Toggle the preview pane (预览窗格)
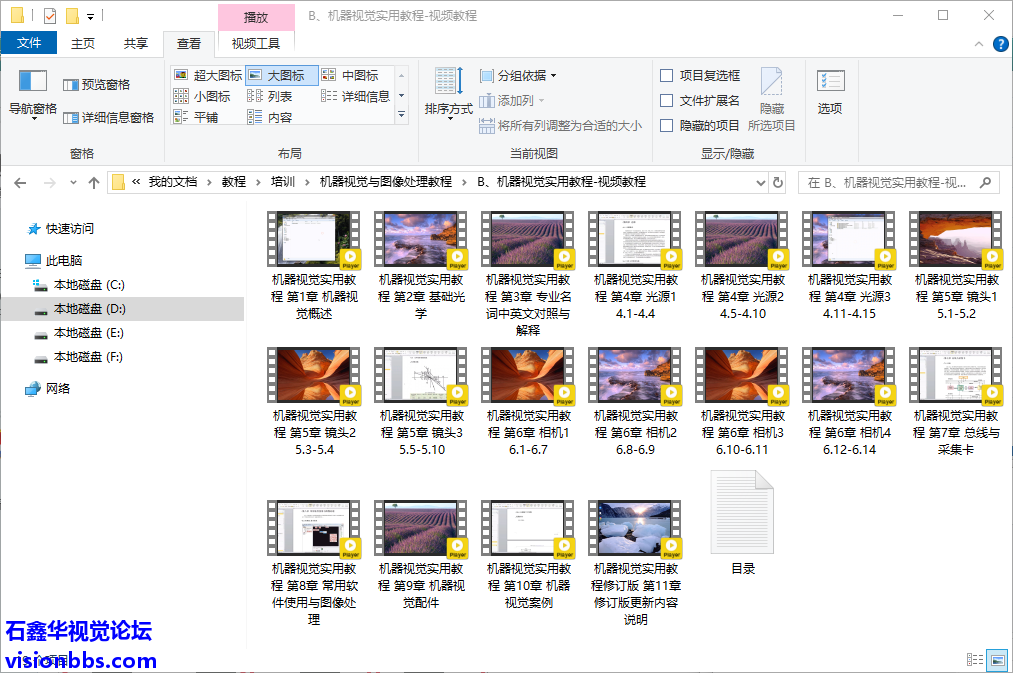This screenshot has height=673, width=1013. [x=97, y=85]
